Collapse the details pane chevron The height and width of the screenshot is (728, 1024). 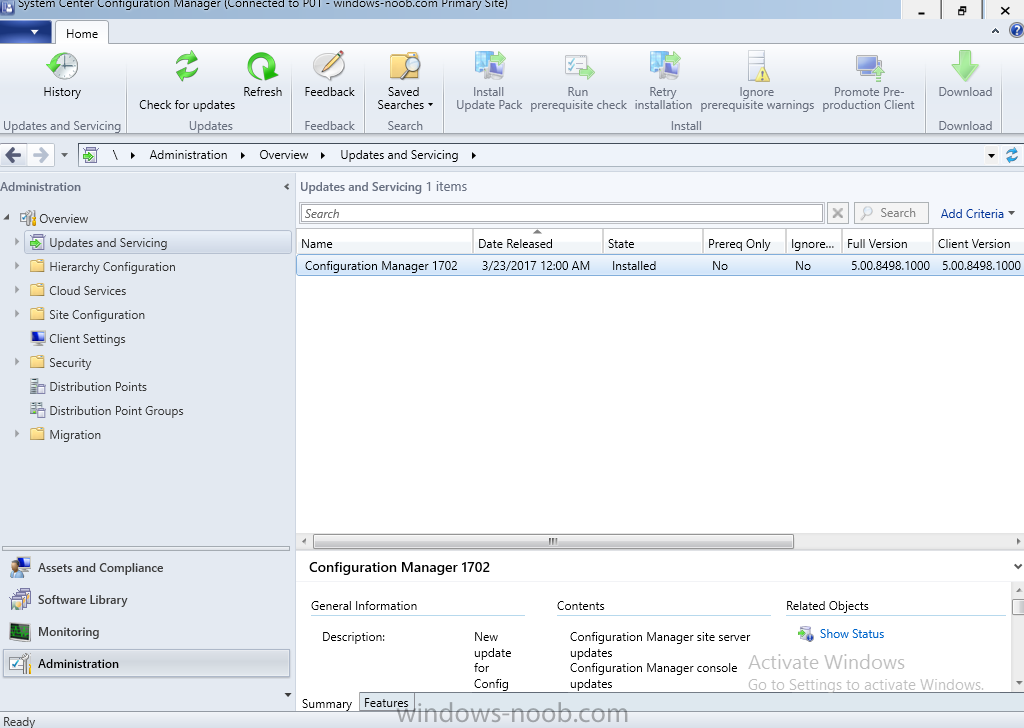click(x=1017, y=567)
